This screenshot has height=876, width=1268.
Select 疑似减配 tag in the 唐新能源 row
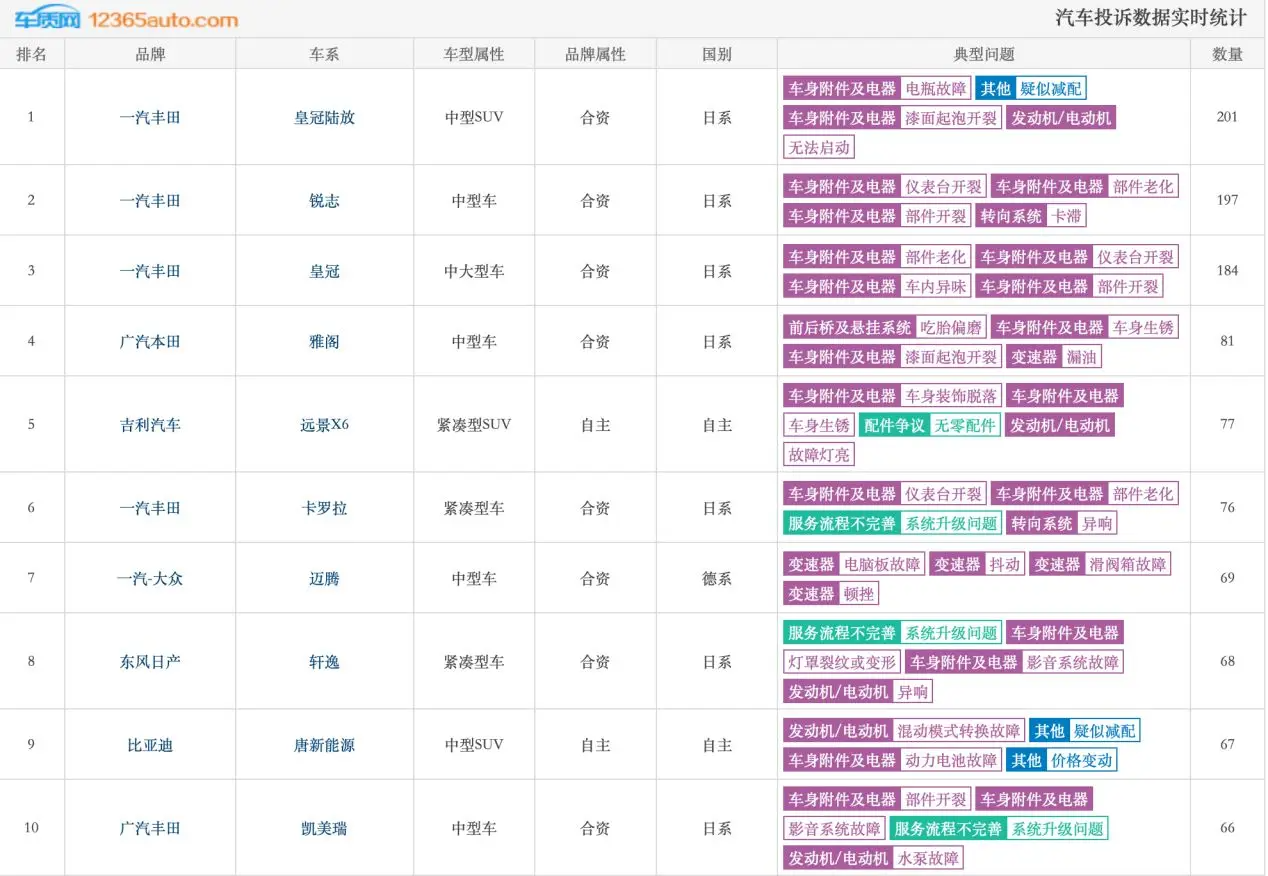coord(1104,731)
